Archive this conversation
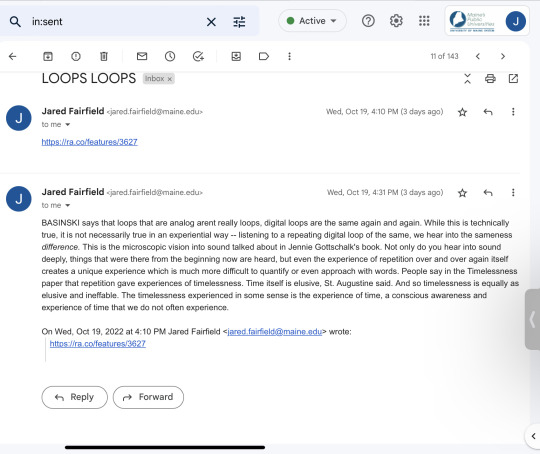Viewport: 540px width, 454px height. pyautogui.click(x=48, y=56)
